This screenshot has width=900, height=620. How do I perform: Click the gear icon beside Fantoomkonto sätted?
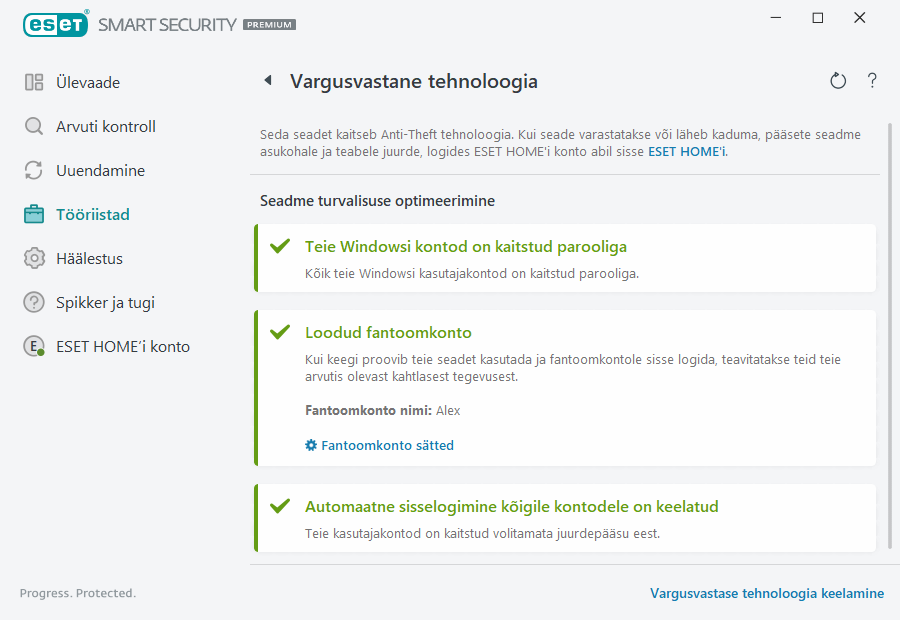pyautogui.click(x=310, y=445)
